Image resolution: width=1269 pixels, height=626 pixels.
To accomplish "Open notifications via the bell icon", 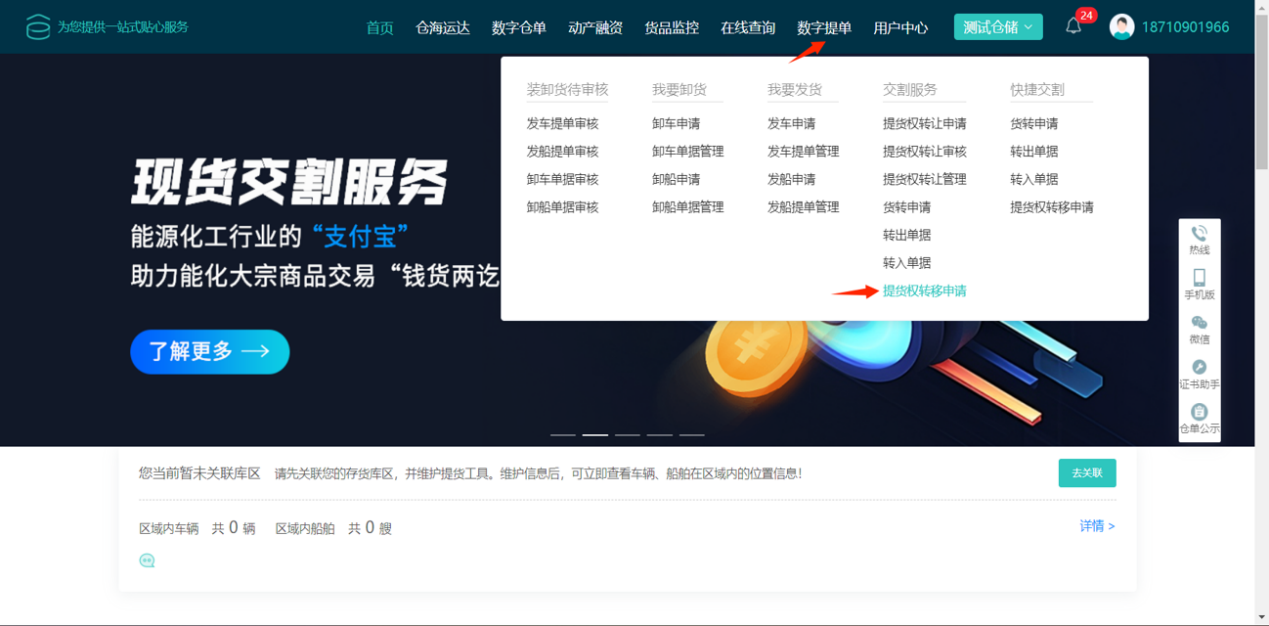I will coord(1073,27).
